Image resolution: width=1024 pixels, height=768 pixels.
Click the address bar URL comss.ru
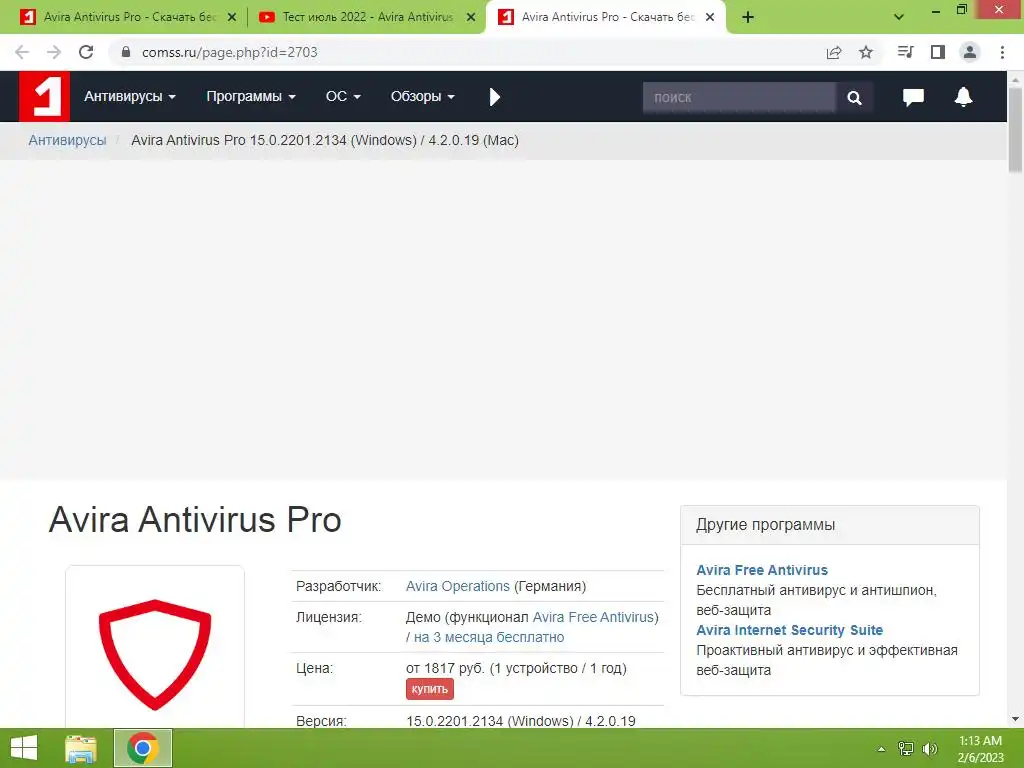coord(229,52)
